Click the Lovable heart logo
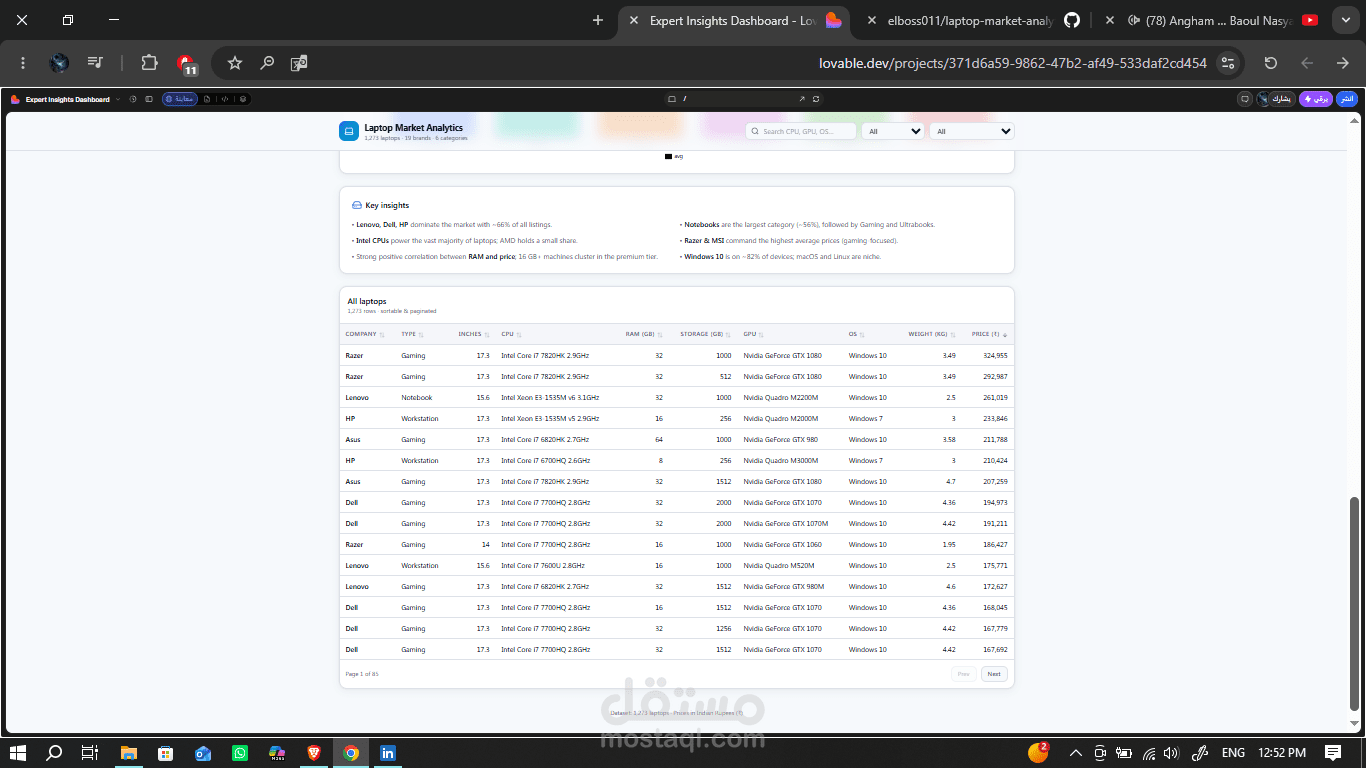The image size is (1366, 768). pos(15,99)
